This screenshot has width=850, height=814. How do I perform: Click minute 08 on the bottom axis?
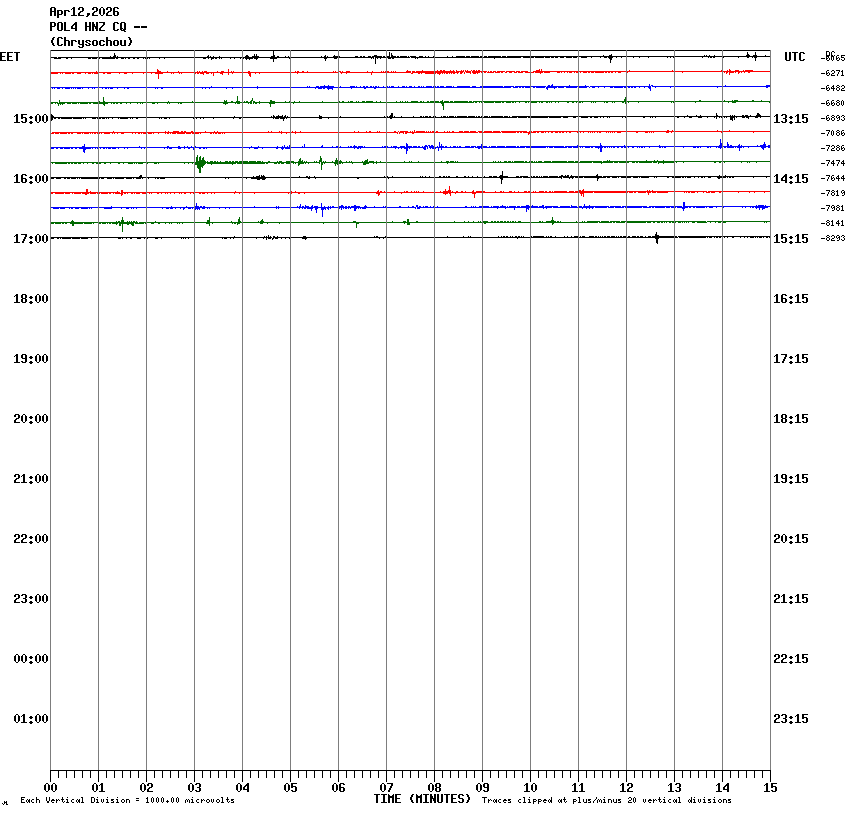[434, 788]
